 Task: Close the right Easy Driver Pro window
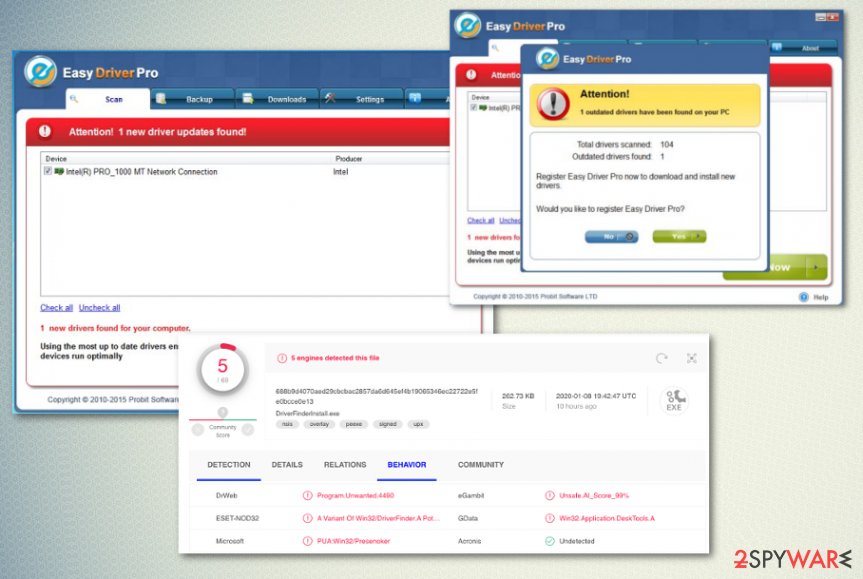832,17
